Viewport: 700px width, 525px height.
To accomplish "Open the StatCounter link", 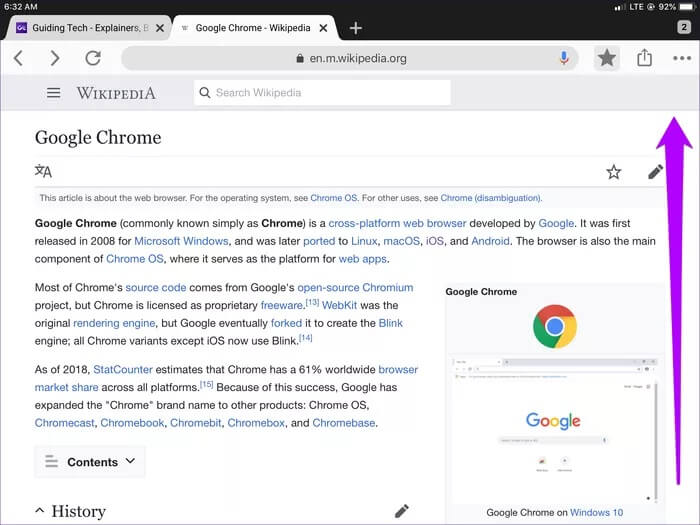I will pyautogui.click(x=123, y=370).
